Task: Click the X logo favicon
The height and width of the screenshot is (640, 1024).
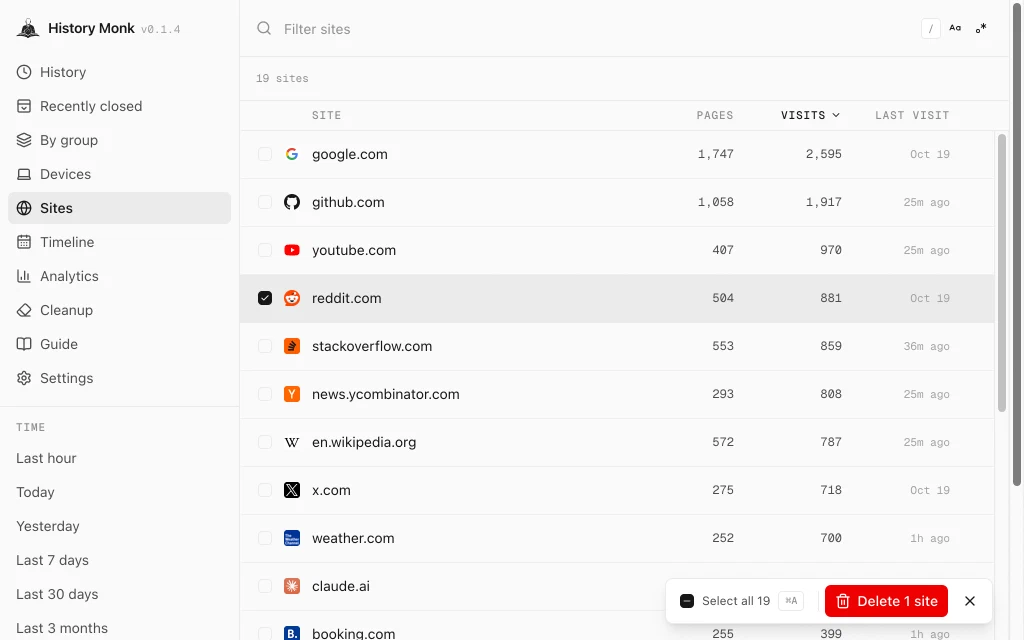Action: point(292,490)
